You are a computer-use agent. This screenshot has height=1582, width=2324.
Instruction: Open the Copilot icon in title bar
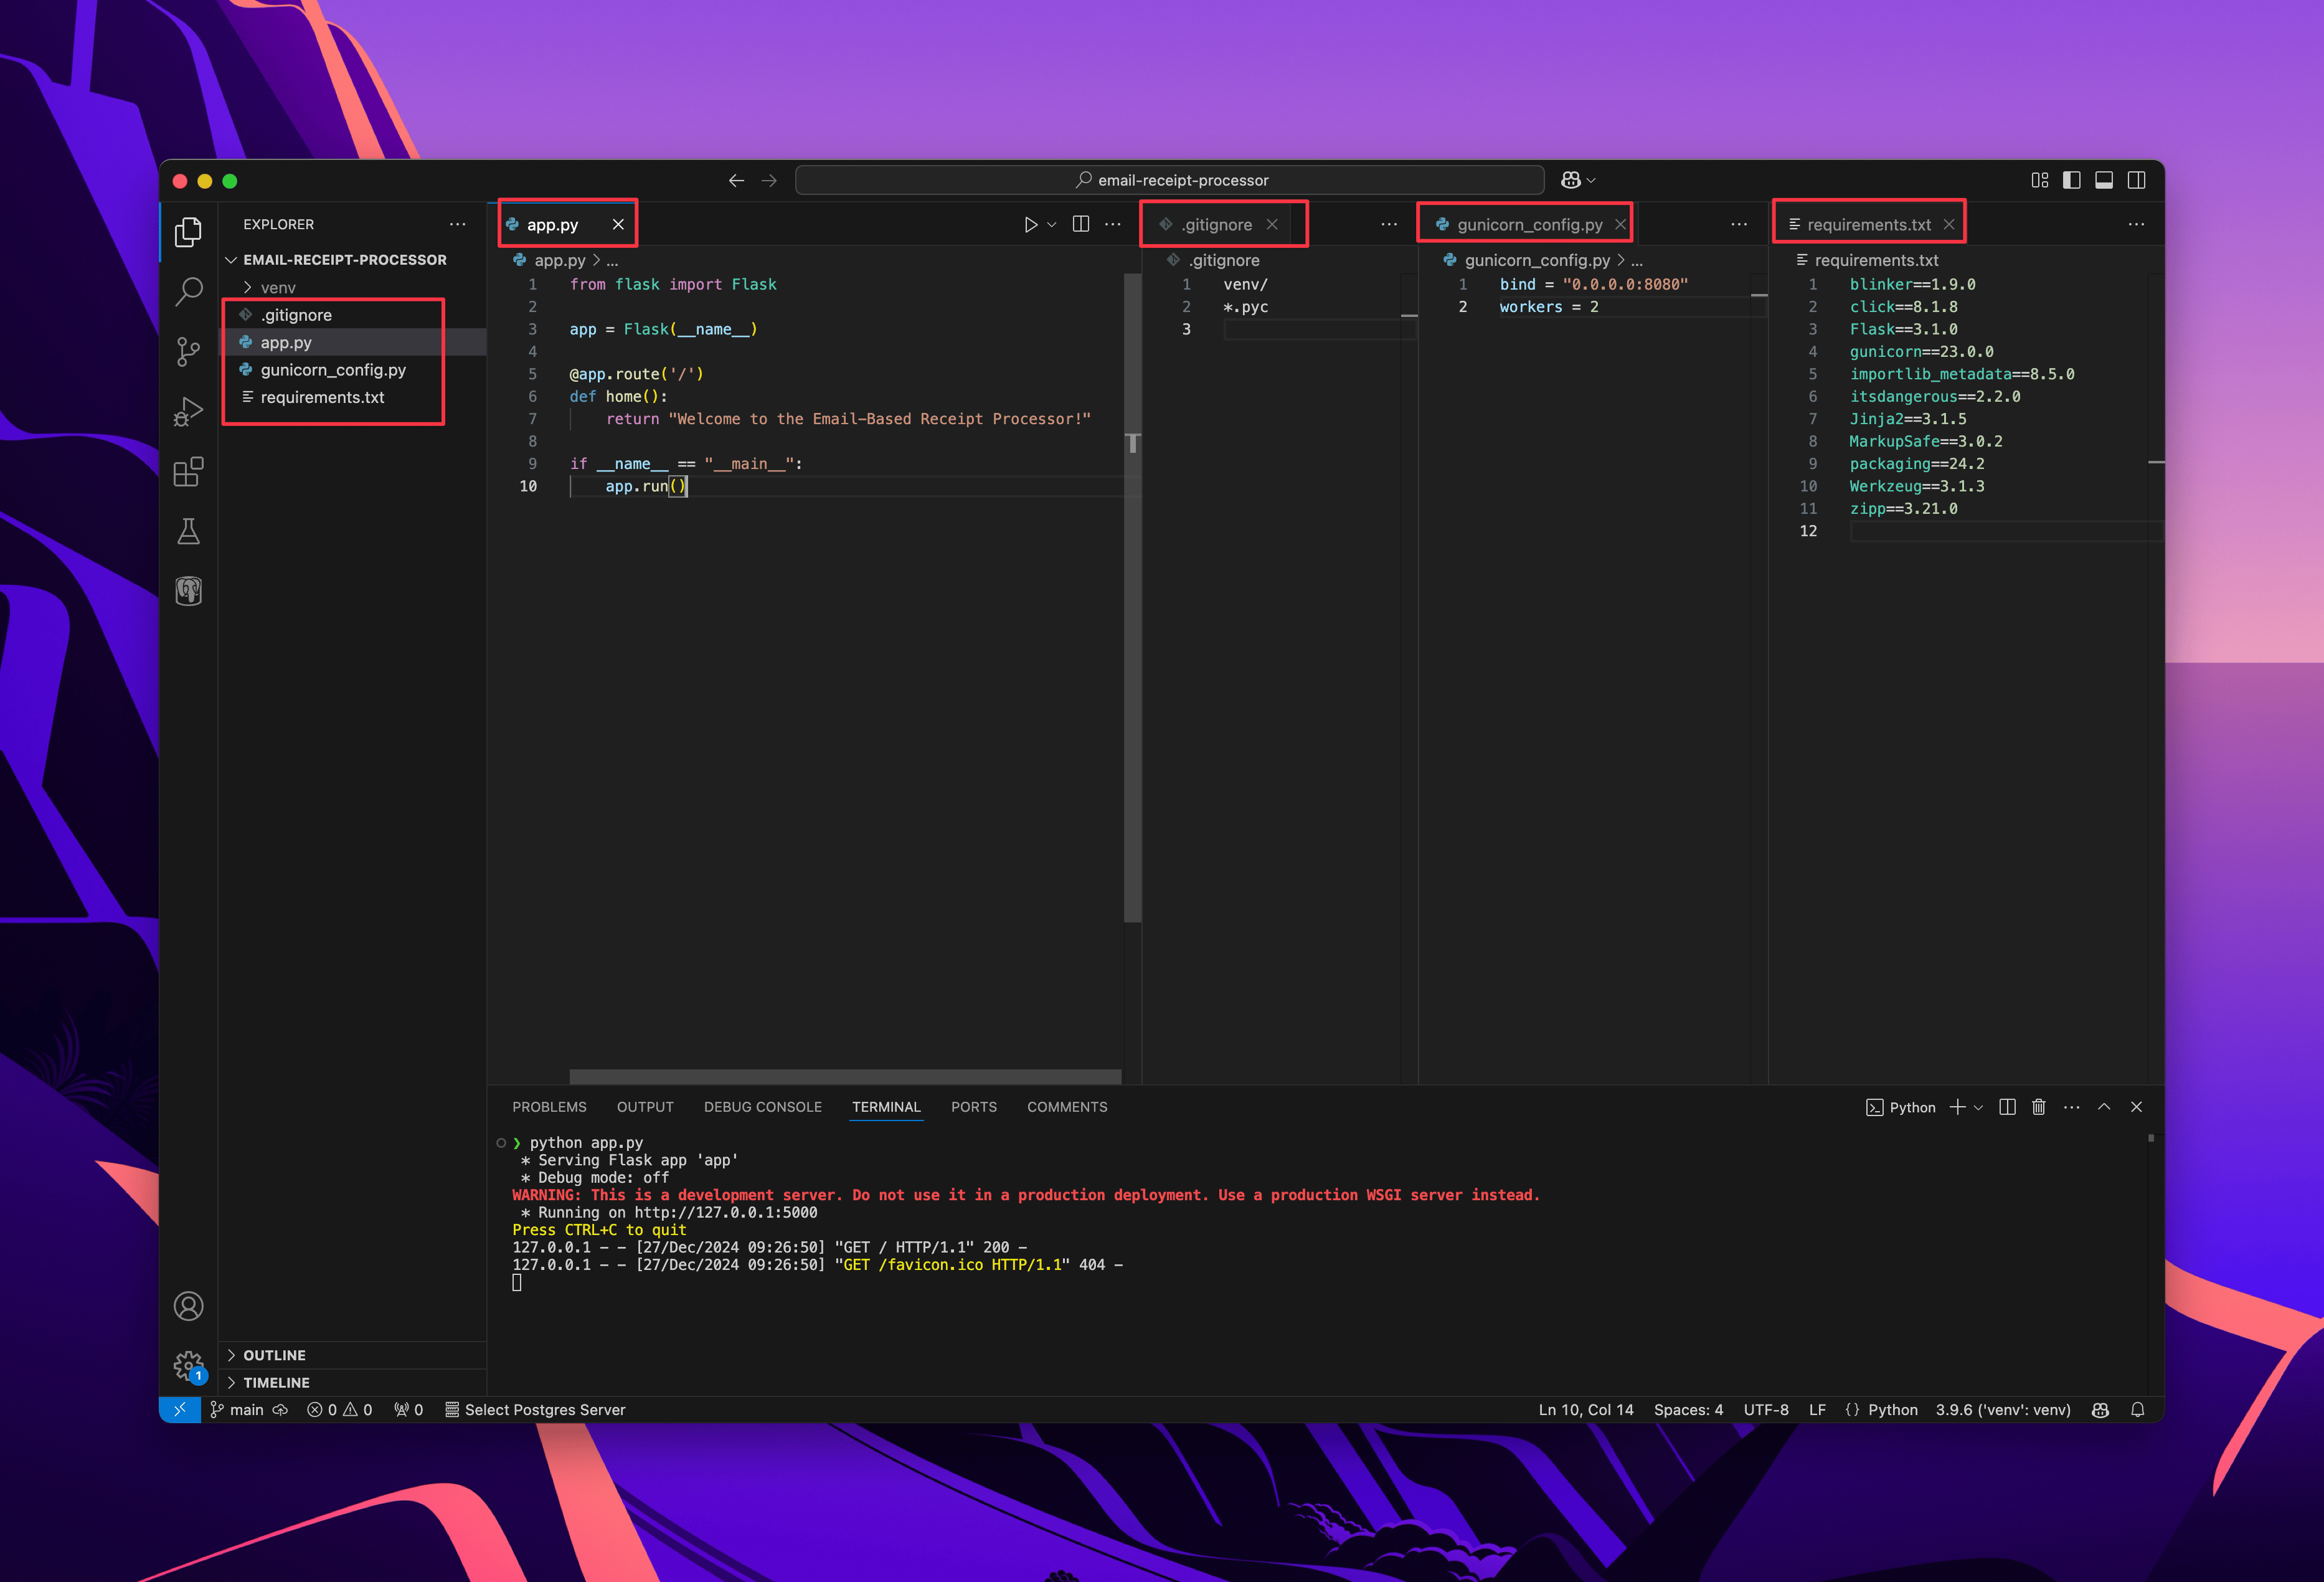tap(1571, 180)
